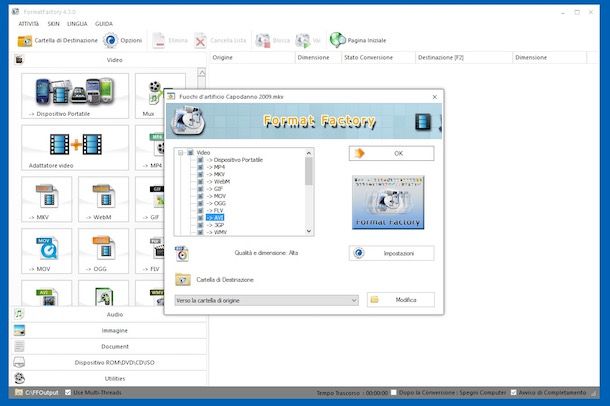Toggle Use Multi-Threads checkbox
Image resolution: width=610 pixels, height=406 pixels.
[x=68, y=392]
